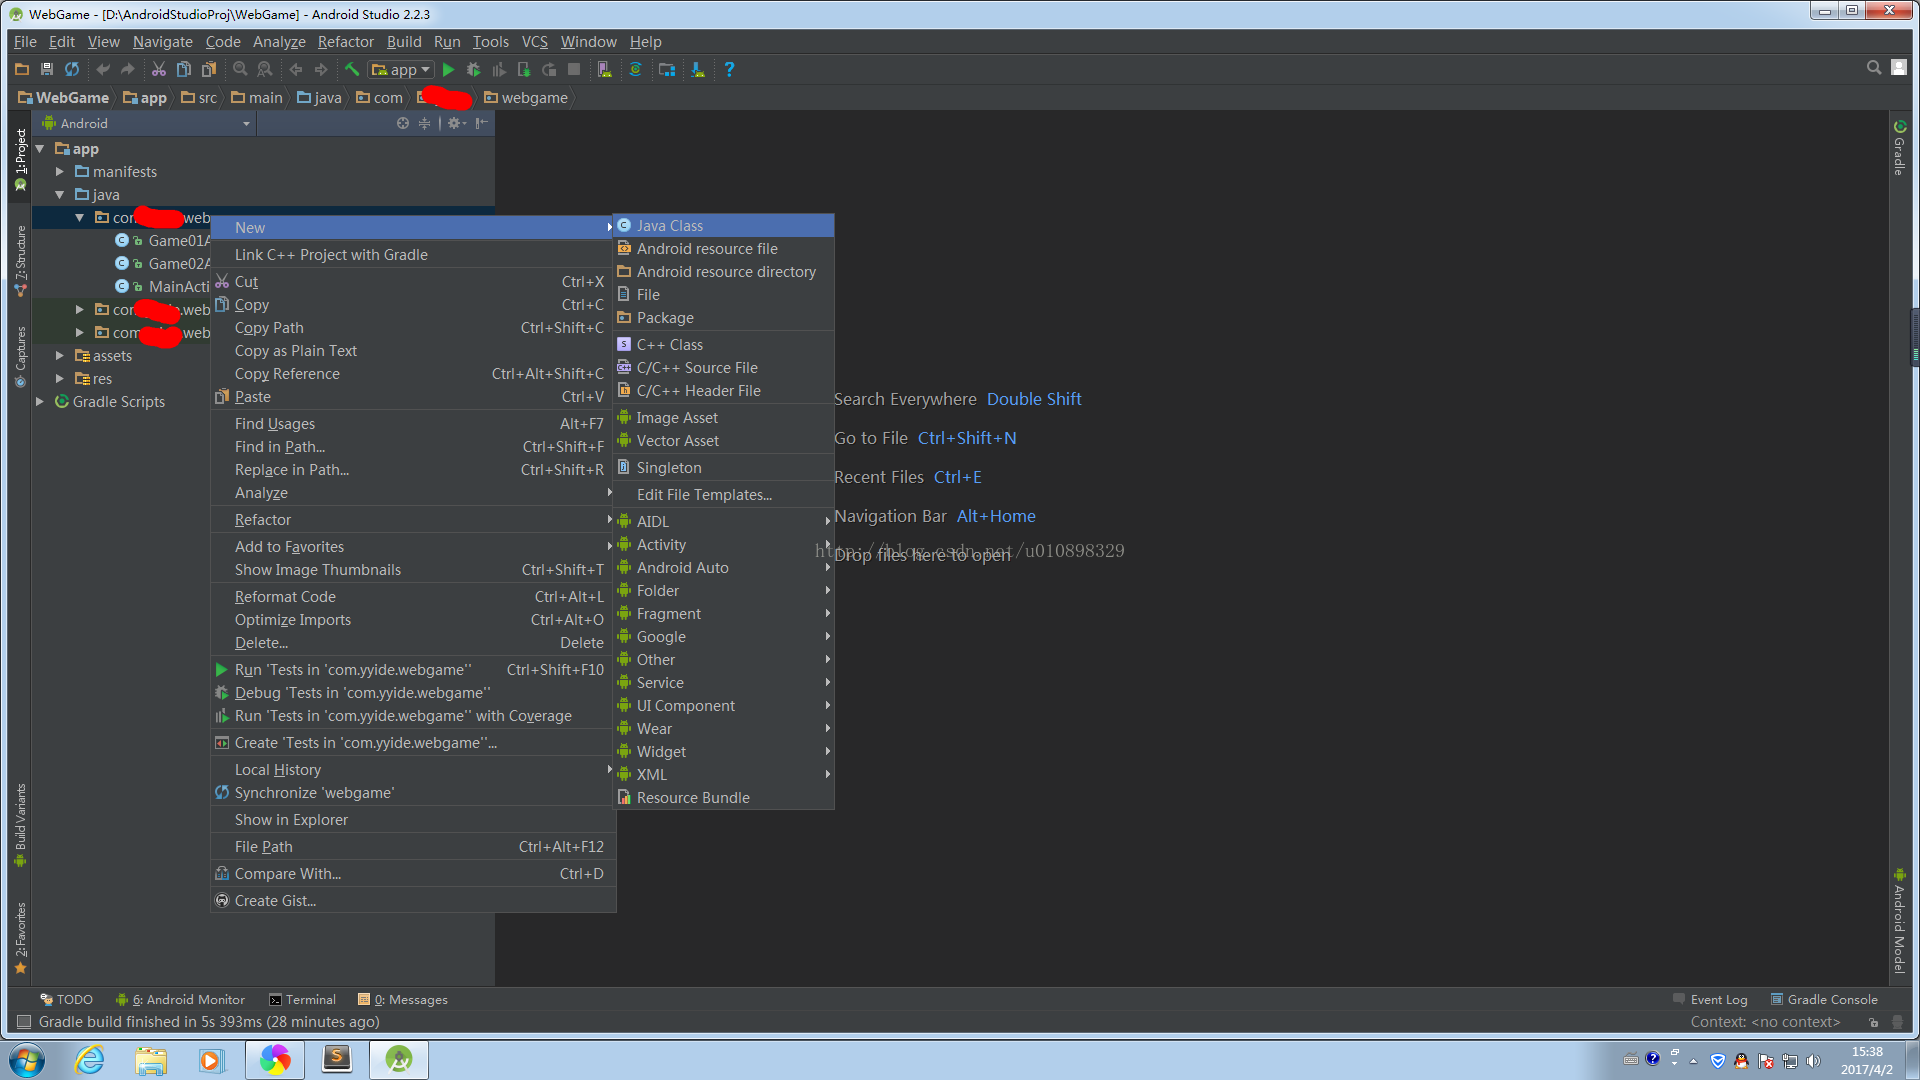Expand the res folder node

point(60,379)
